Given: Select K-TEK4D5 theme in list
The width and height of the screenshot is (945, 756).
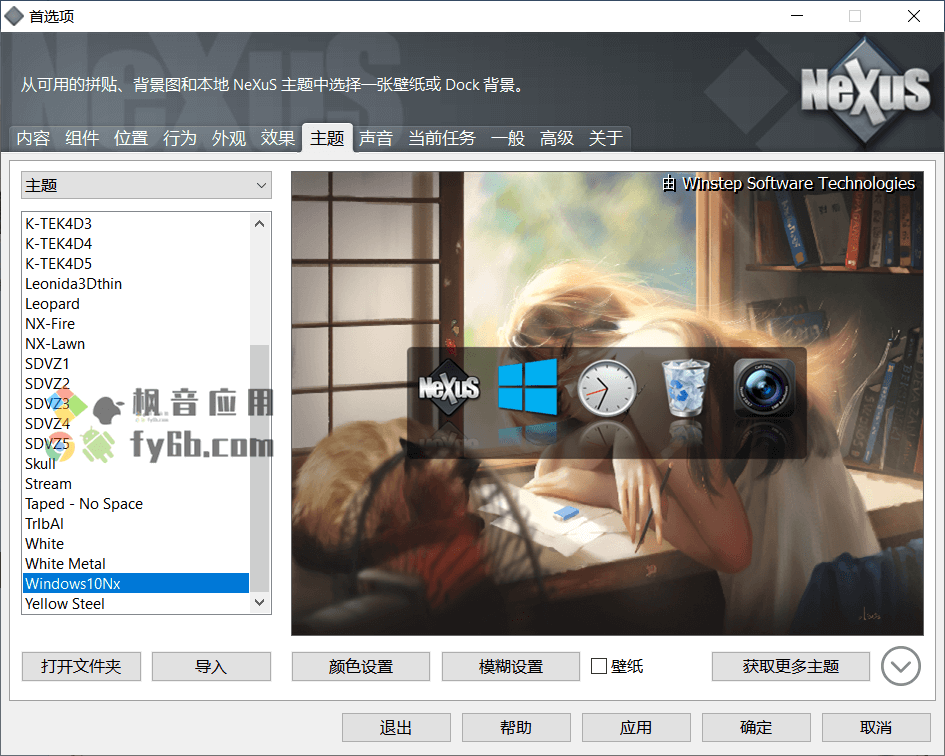Looking at the screenshot, I should click(x=136, y=263).
